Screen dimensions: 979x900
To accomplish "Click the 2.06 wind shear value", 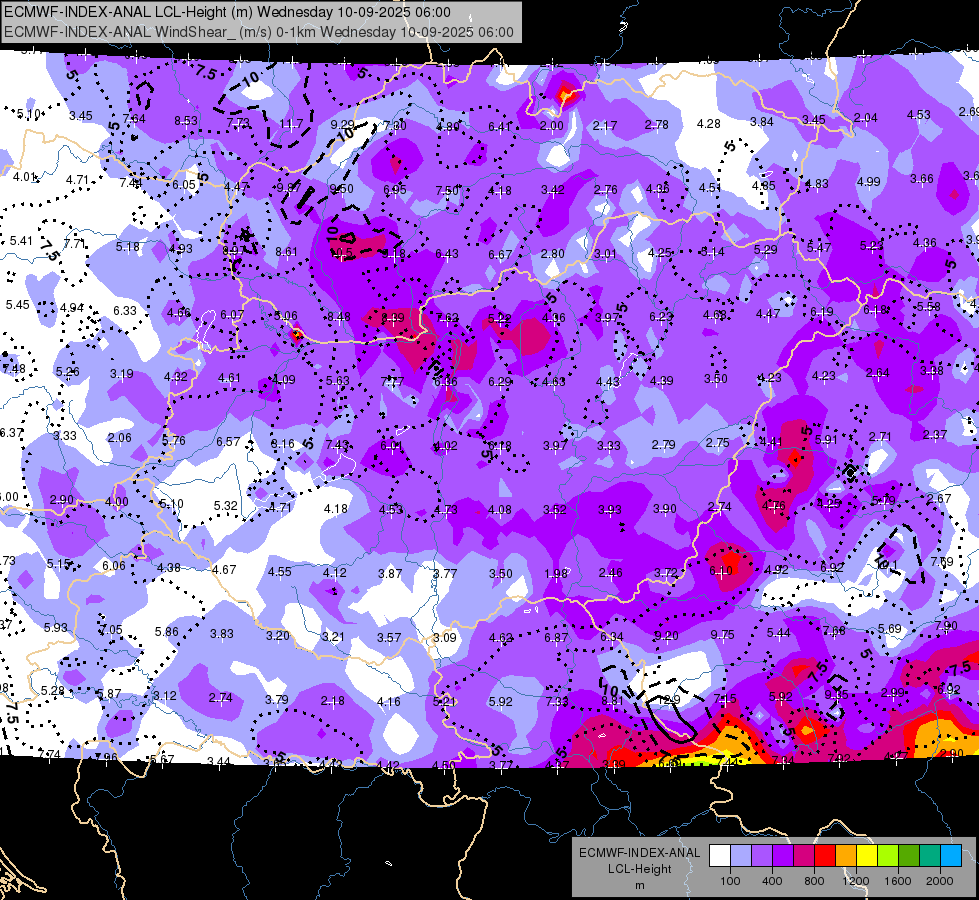I will point(119,437).
